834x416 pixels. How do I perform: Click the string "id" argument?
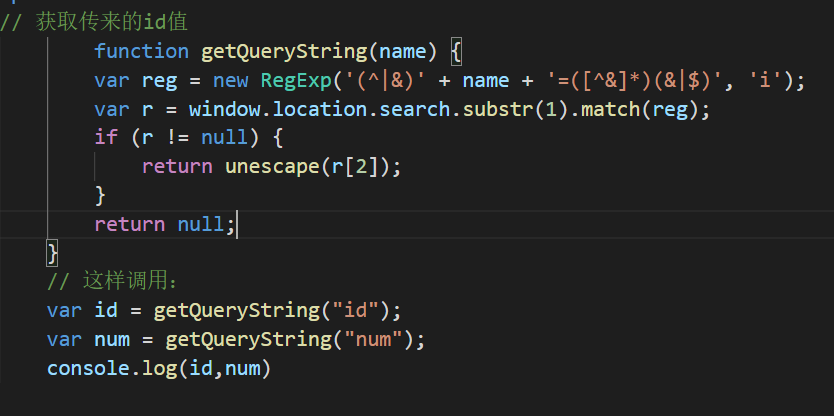[355, 310]
